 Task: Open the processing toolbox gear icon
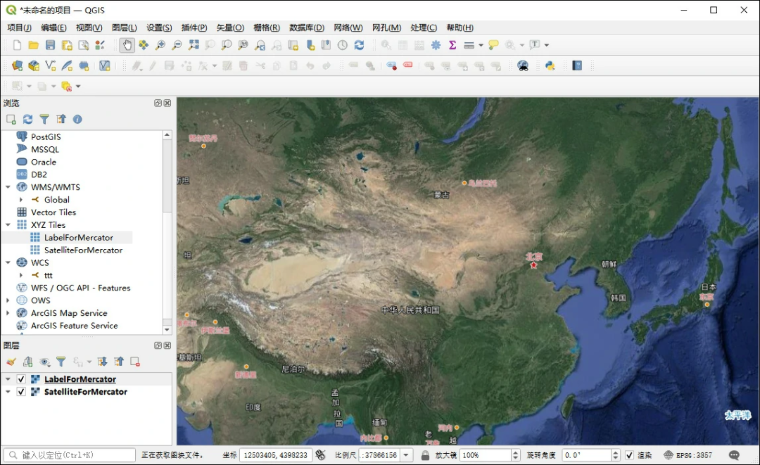pyautogui.click(x=436, y=45)
